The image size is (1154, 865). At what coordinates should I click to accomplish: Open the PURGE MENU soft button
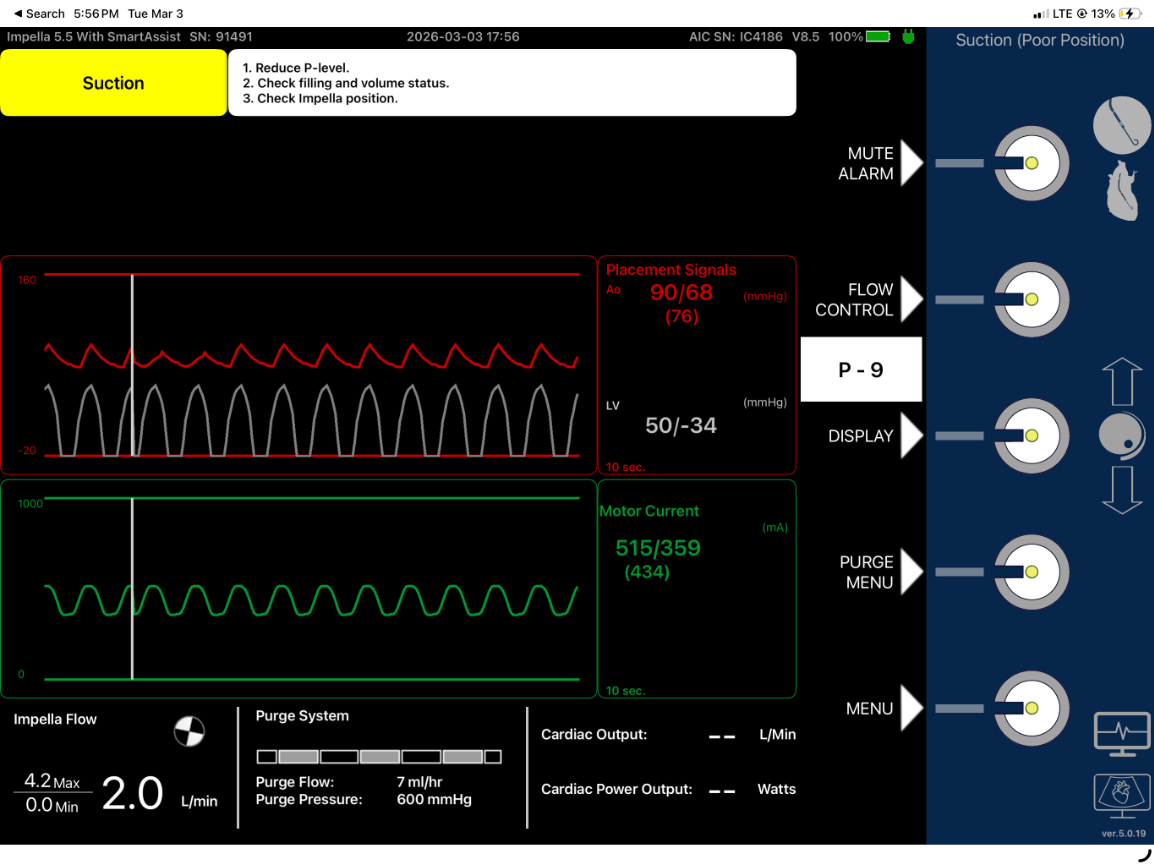[x=881, y=572]
